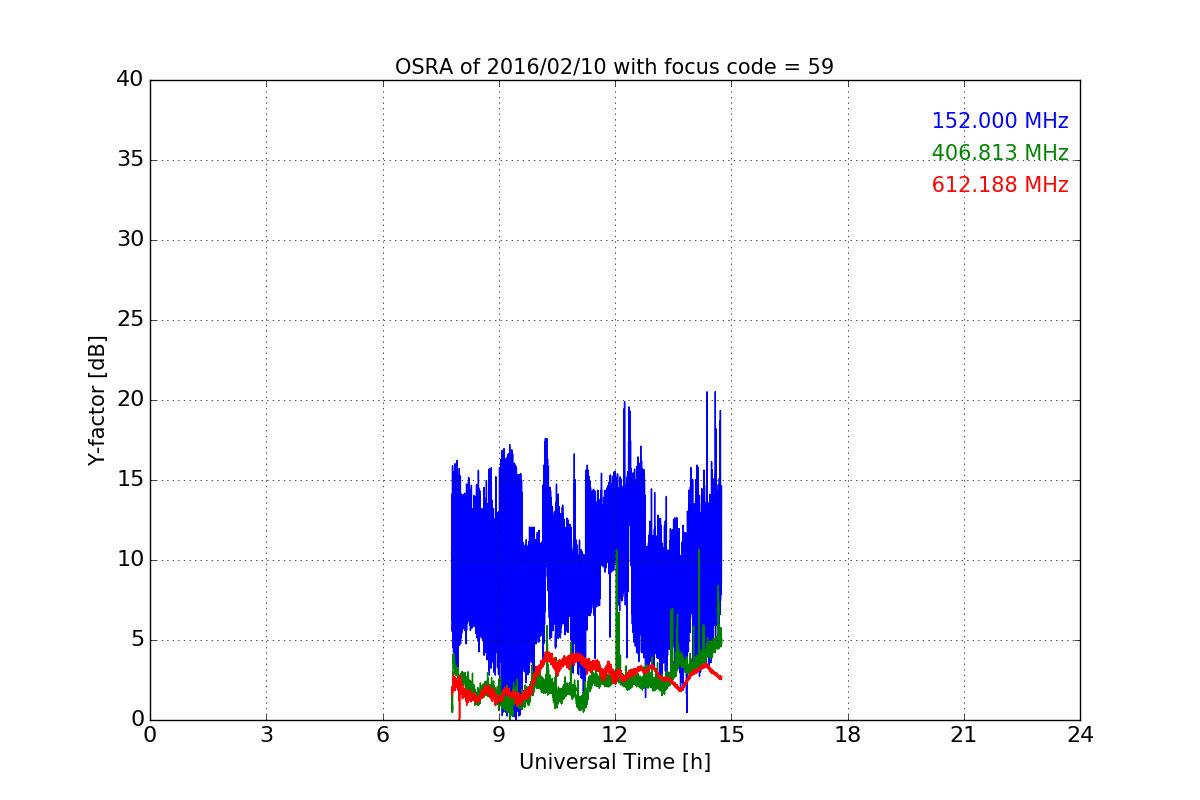Image resolution: width=1200 pixels, height=800 pixels.
Task: Click the x-axis tick value 6
Action: coord(382,735)
